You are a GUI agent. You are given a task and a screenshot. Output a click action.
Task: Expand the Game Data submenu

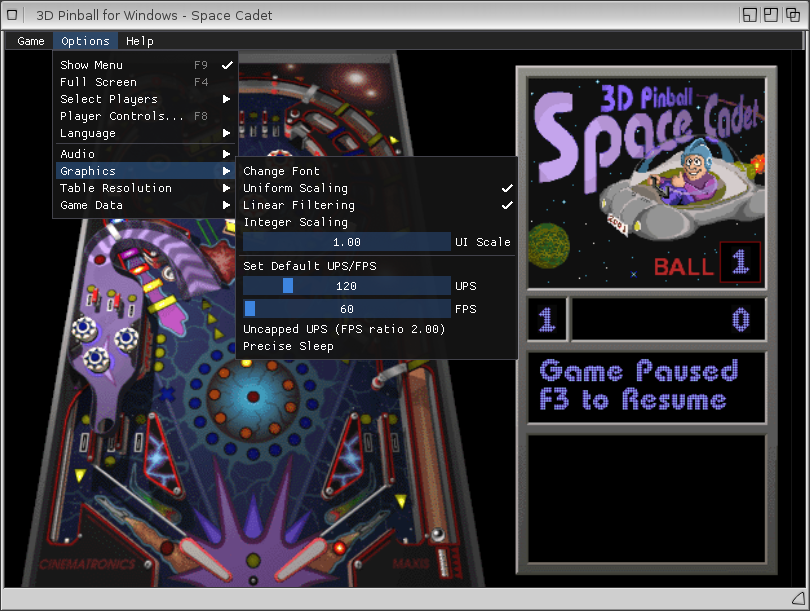(x=92, y=205)
